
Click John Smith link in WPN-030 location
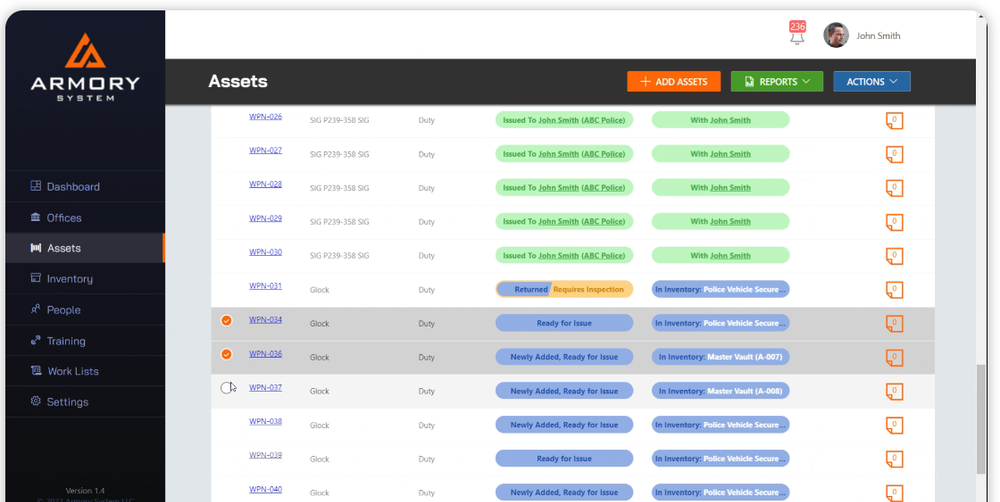[730, 255]
